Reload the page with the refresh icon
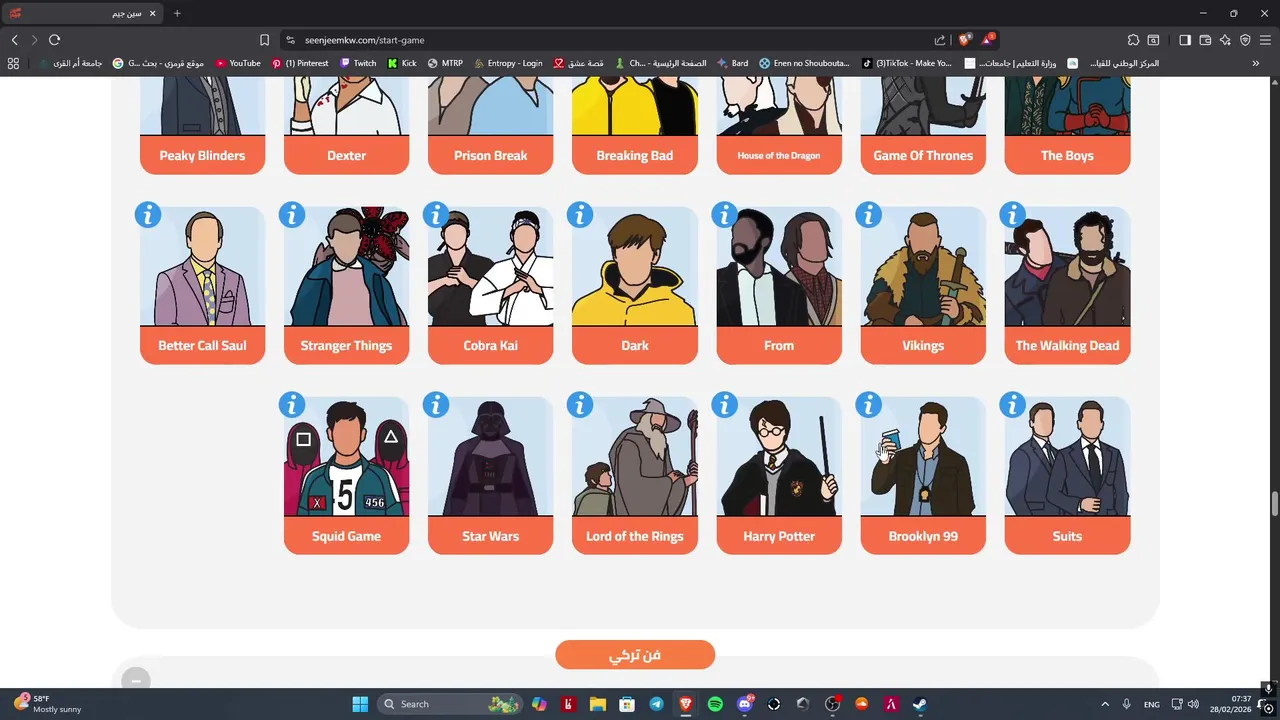Image resolution: width=1280 pixels, height=720 pixels. [x=54, y=40]
